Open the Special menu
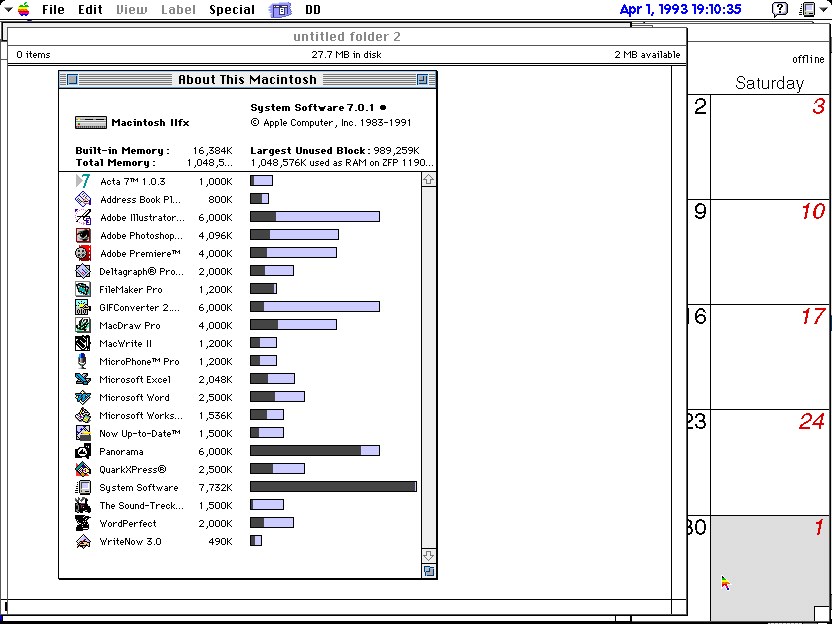The width and height of the screenshot is (832, 624). pyautogui.click(x=232, y=10)
